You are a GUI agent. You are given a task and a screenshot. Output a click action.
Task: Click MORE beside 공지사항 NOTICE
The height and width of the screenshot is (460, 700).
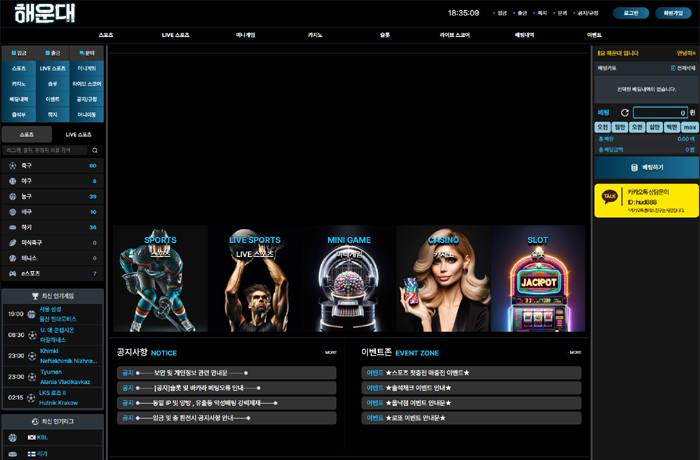pos(330,352)
